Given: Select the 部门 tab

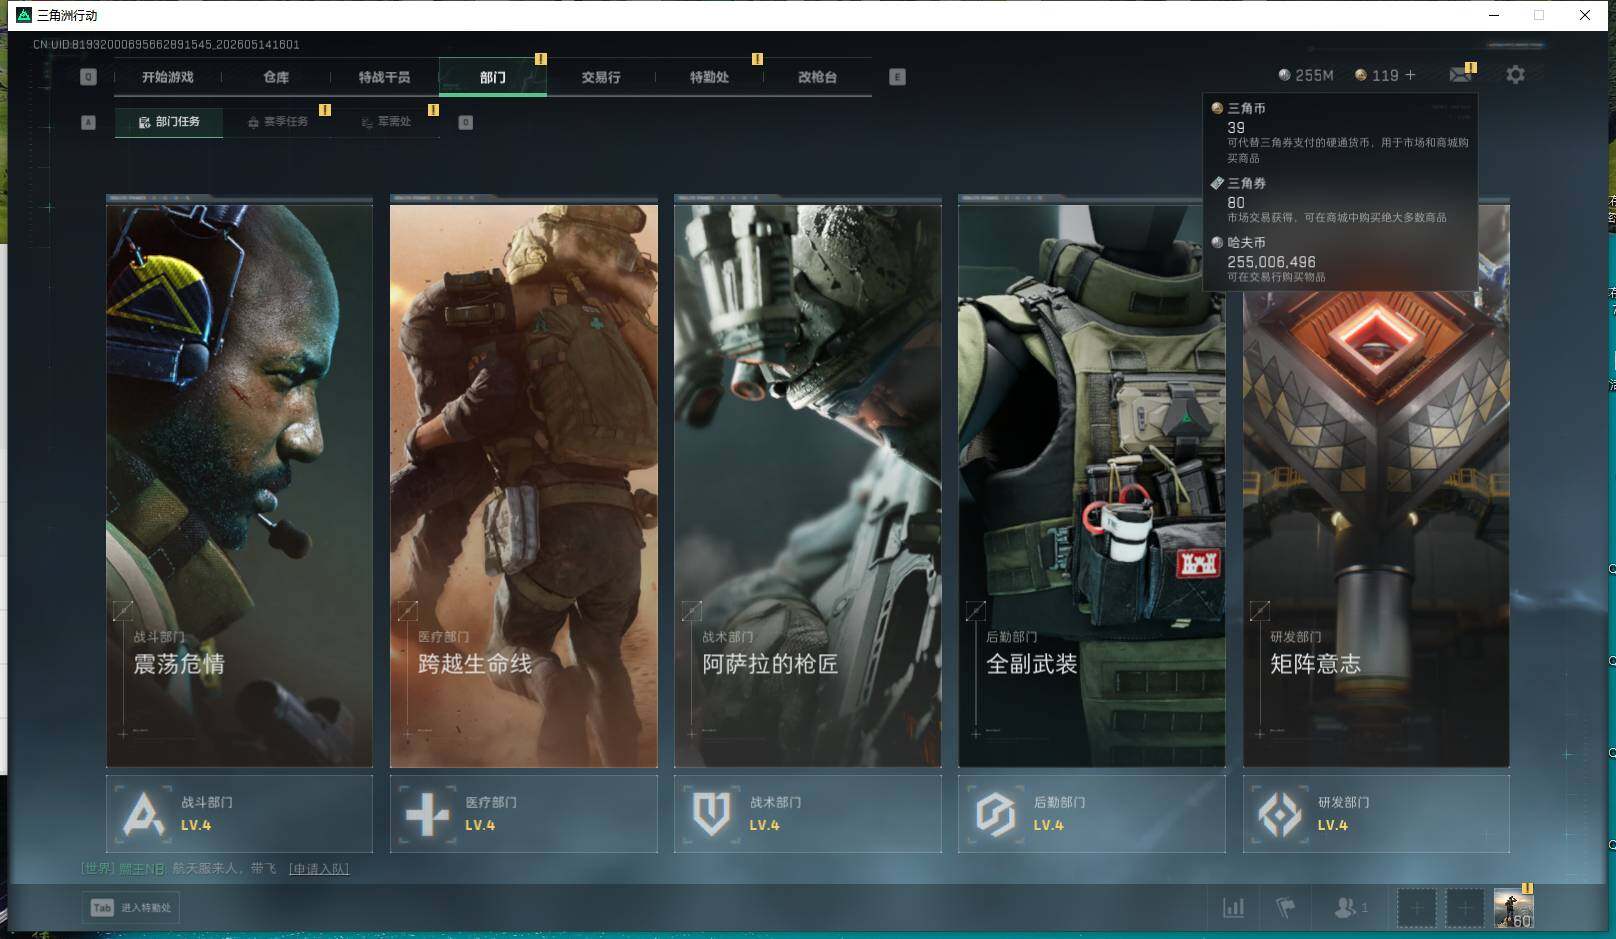Looking at the screenshot, I should click(492, 77).
